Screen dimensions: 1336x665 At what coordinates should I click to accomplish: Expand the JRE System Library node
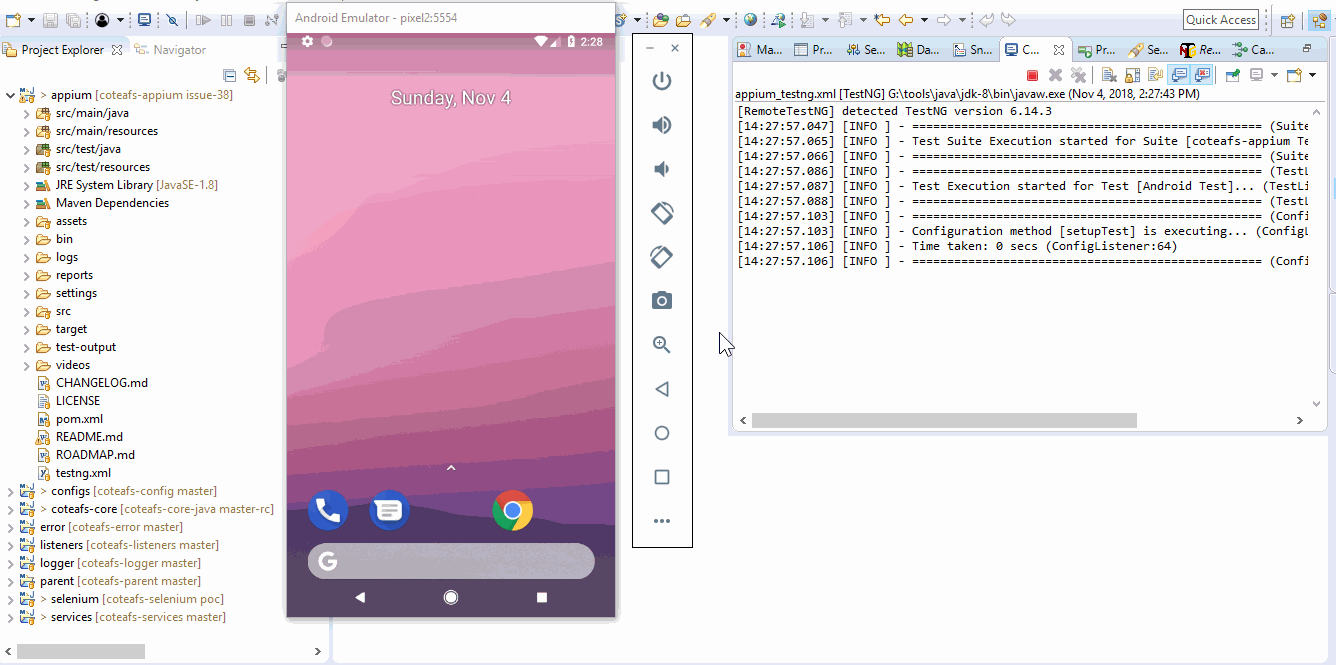click(x=27, y=185)
